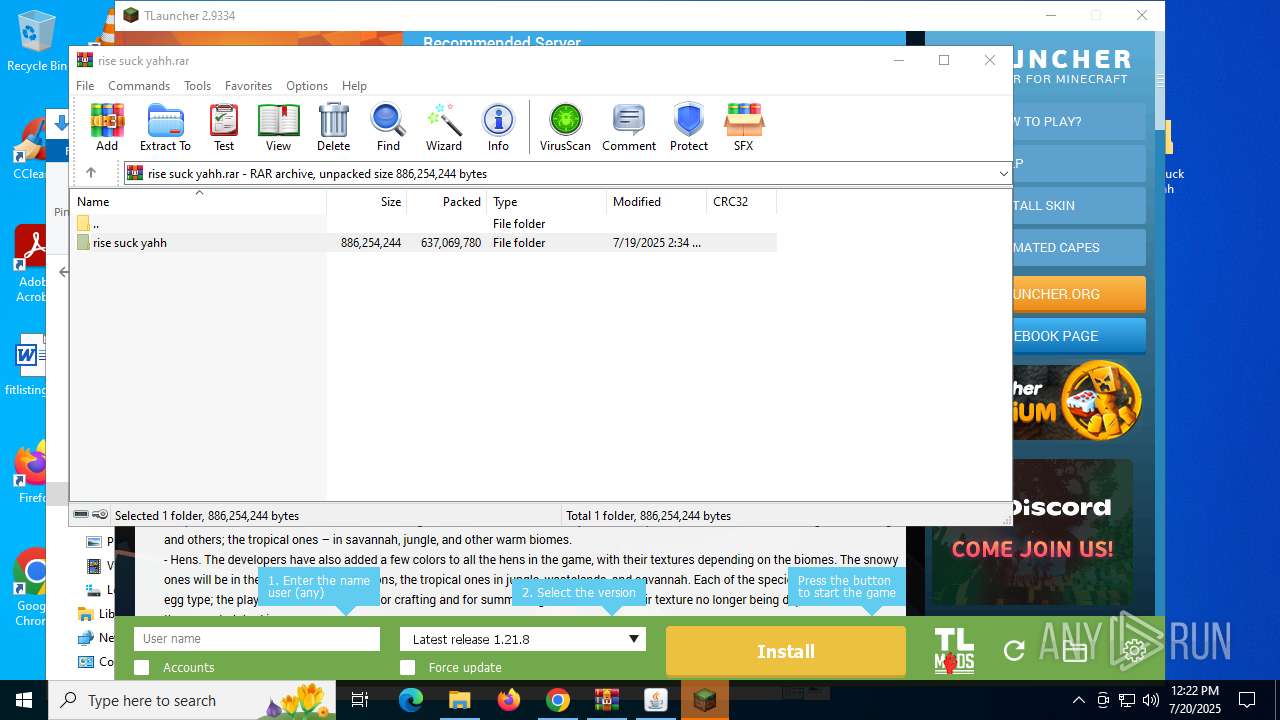Open the View toolbar icon

pyautogui.click(x=278, y=127)
